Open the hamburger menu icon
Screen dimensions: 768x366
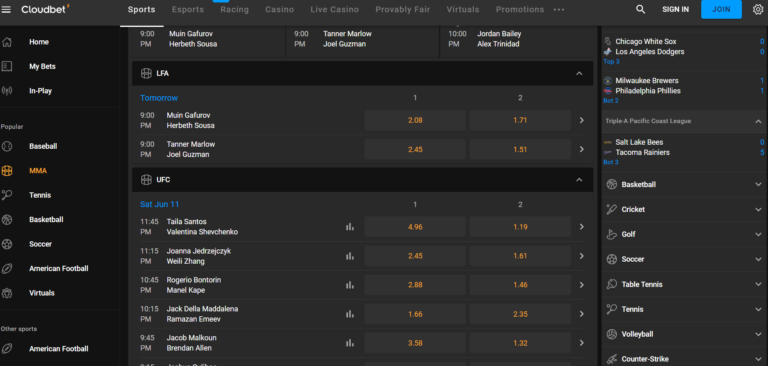6,9
